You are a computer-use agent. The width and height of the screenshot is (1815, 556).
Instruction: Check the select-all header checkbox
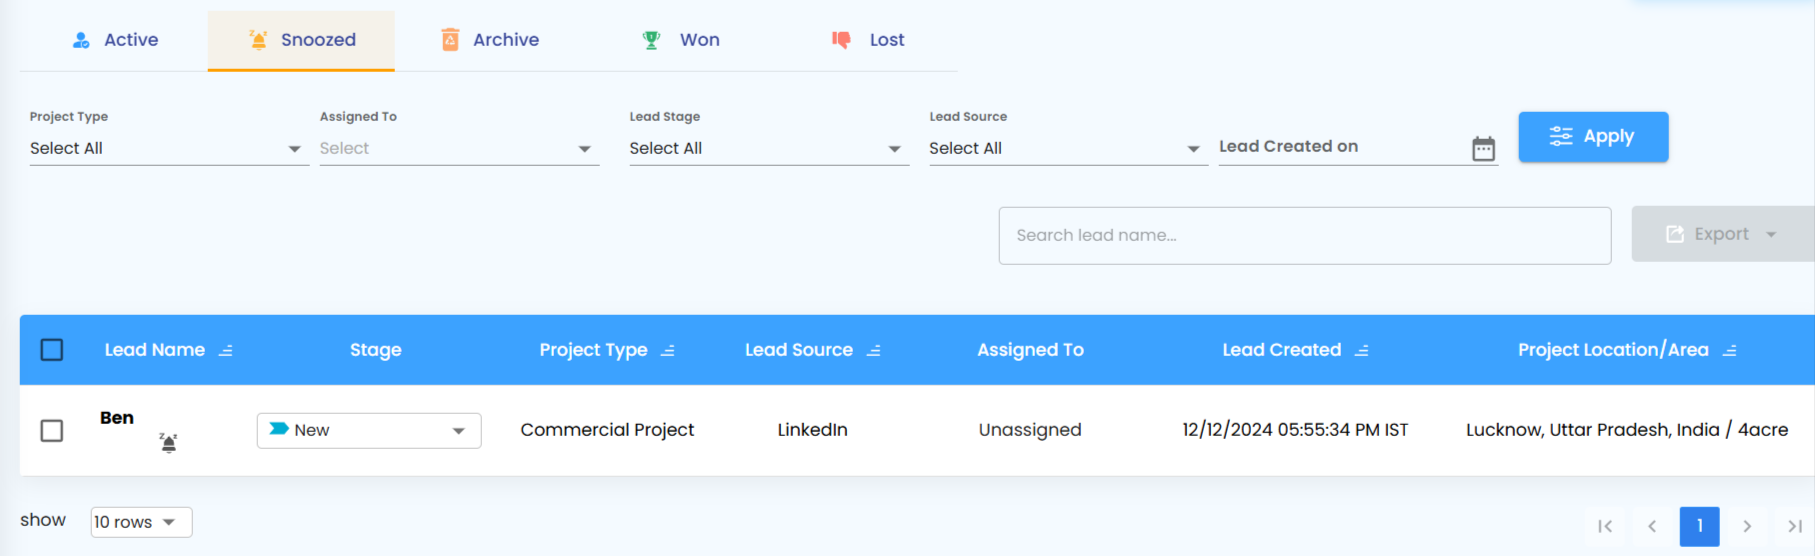[52, 350]
